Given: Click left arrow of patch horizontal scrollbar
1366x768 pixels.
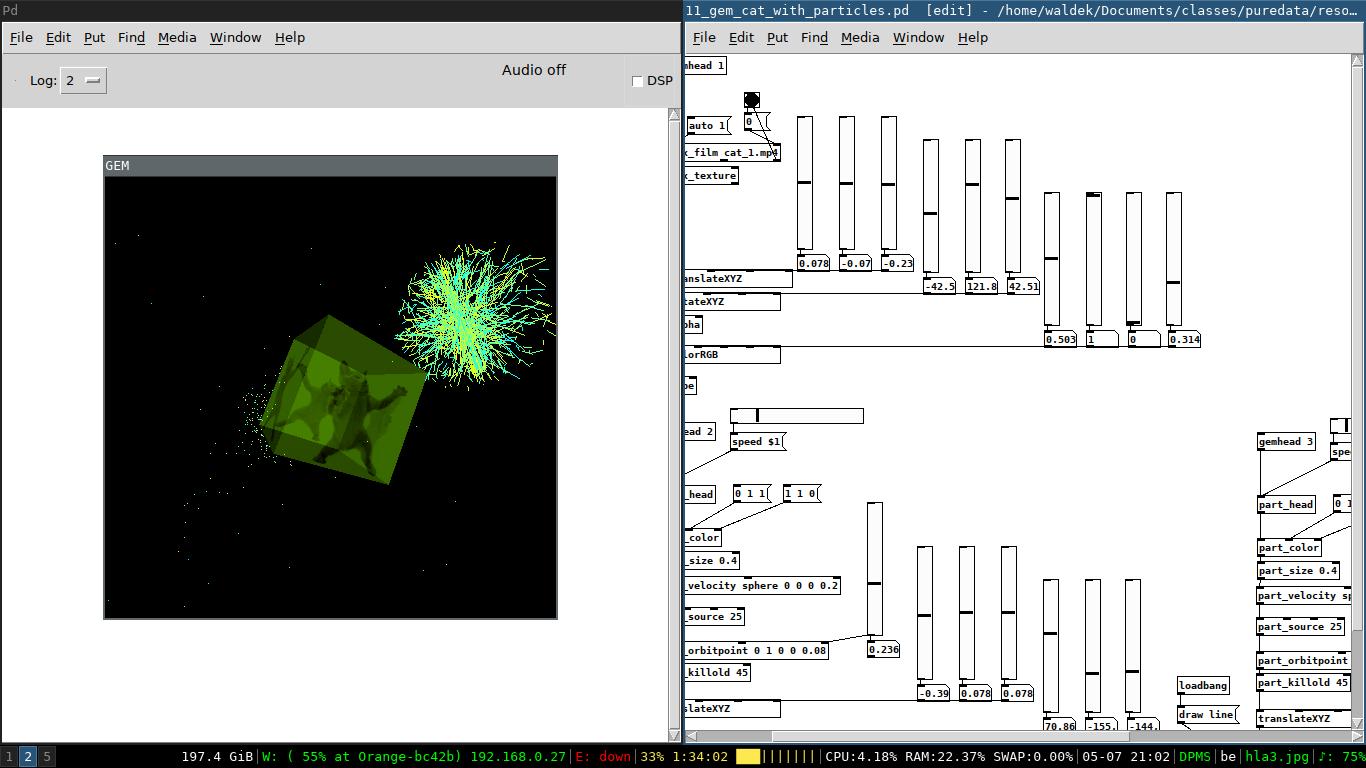Looking at the screenshot, I should point(691,736).
